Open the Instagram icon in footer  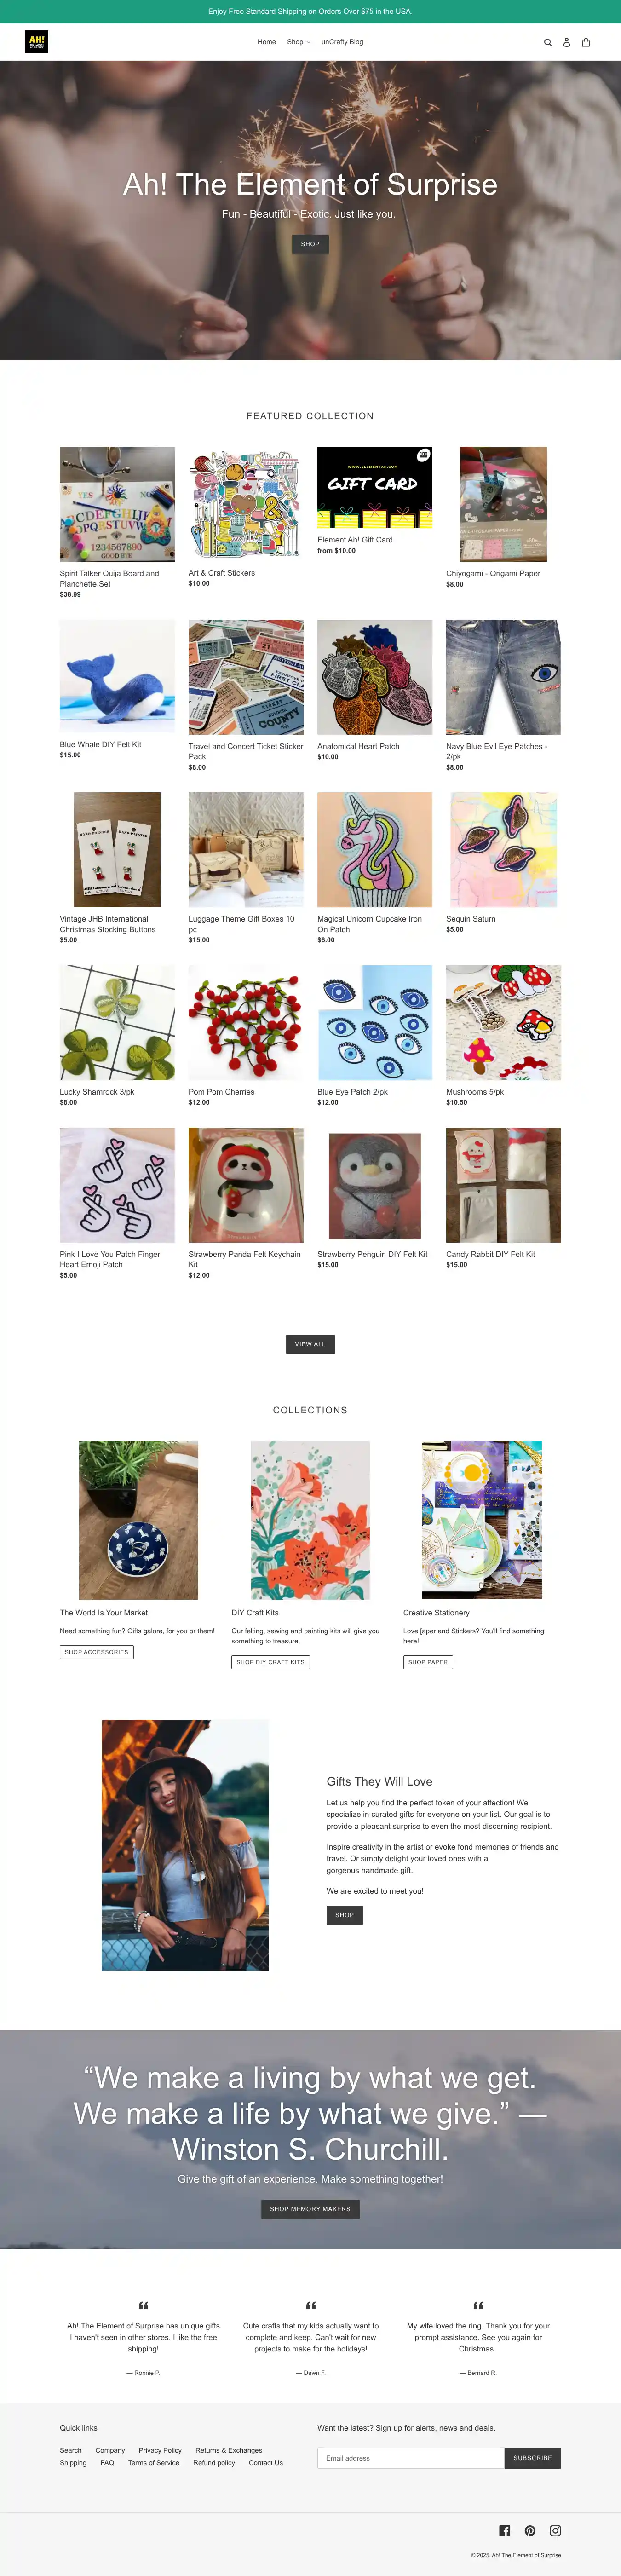pyautogui.click(x=555, y=2530)
